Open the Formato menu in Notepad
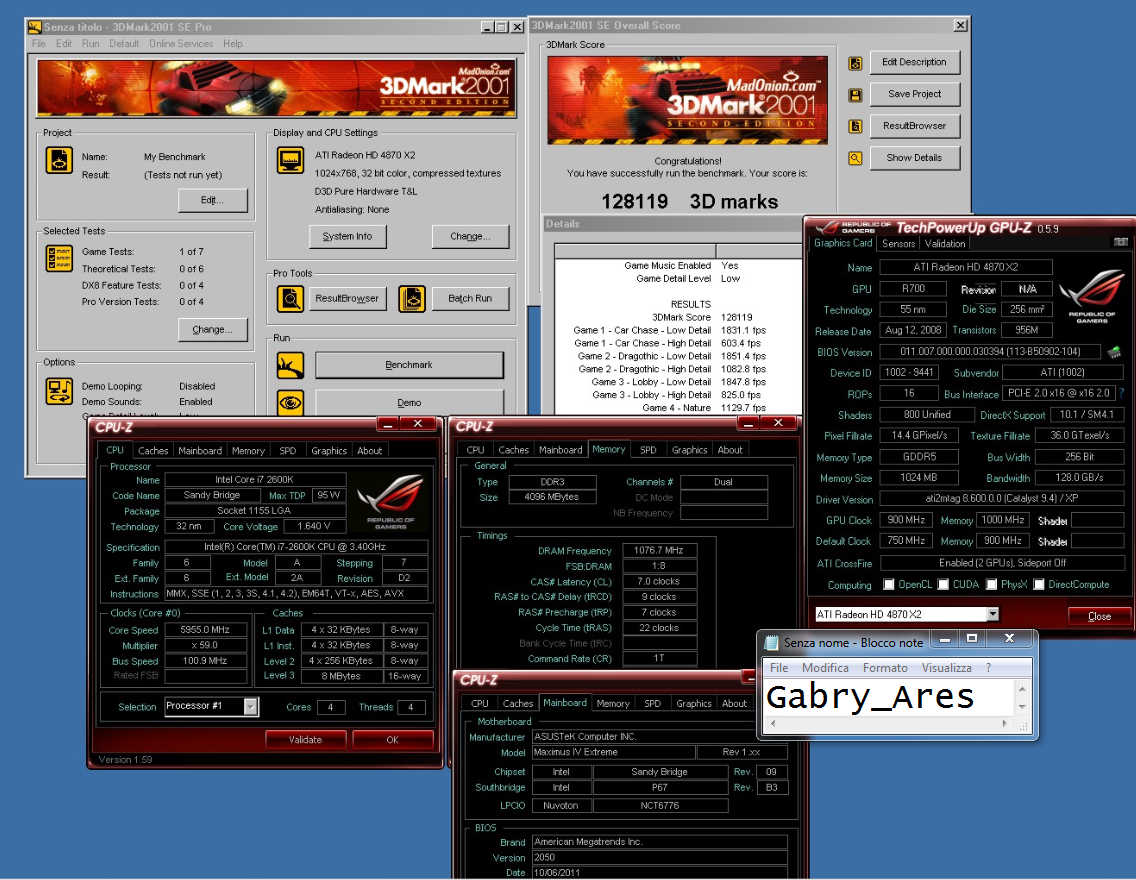This screenshot has height=880, width=1136. pyautogui.click(x=885, y=668)
